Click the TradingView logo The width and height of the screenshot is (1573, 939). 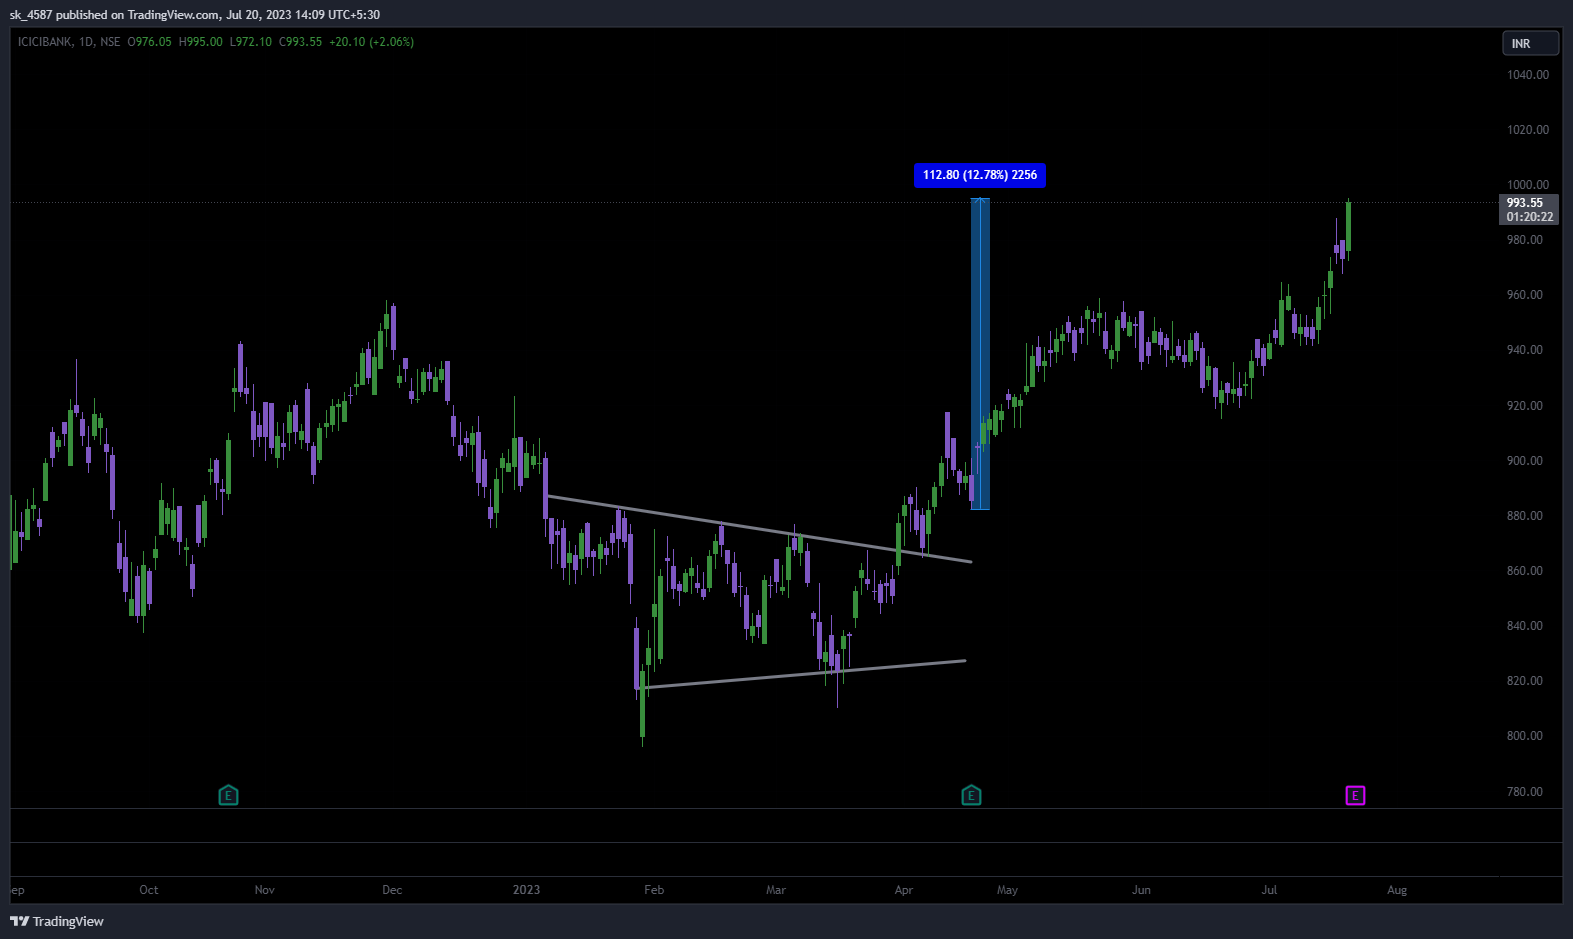(57, 921)
